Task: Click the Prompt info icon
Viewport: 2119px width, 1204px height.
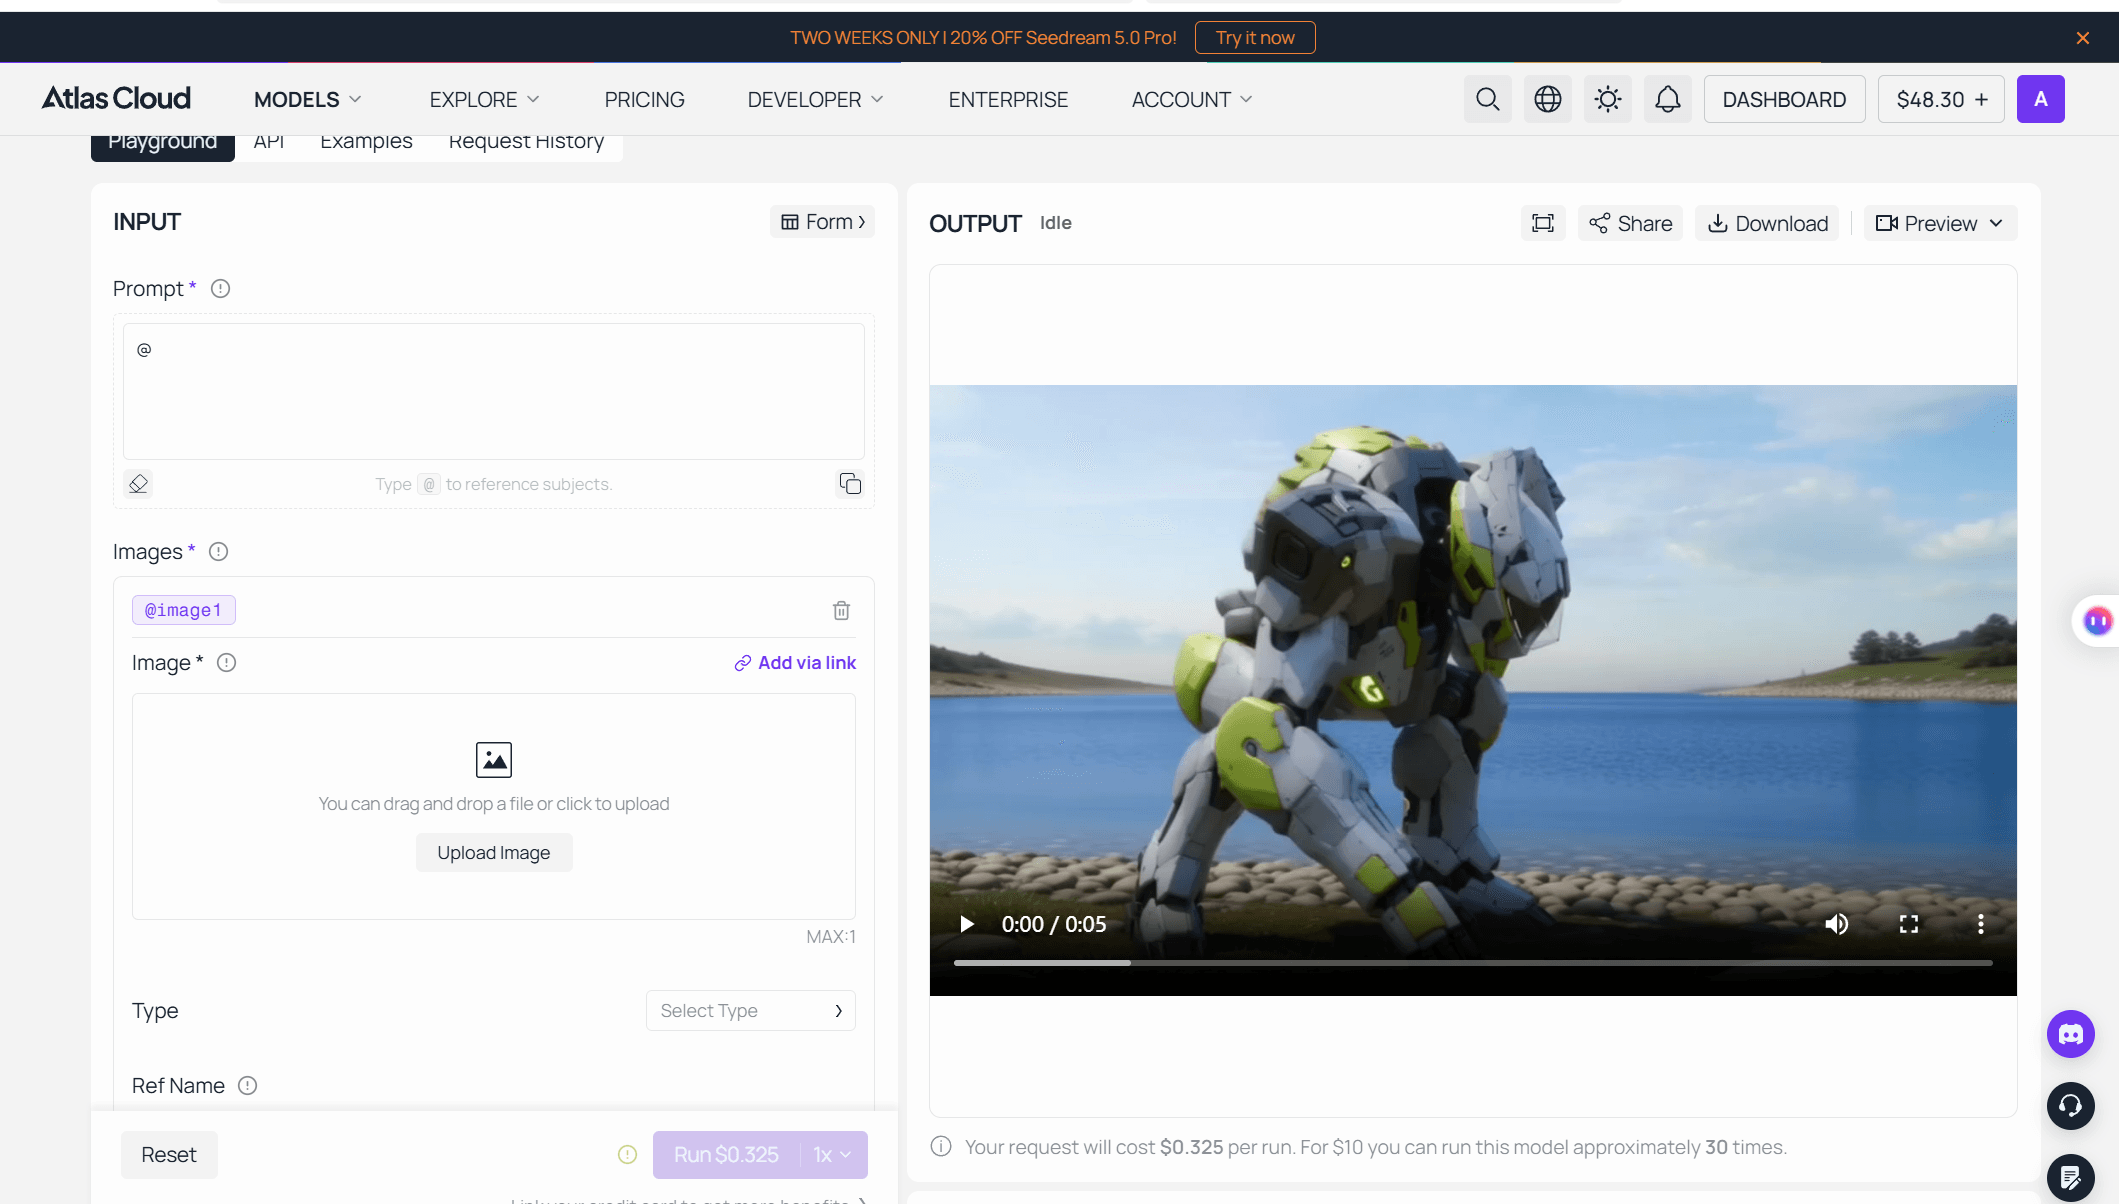Action: coord(221,289)
